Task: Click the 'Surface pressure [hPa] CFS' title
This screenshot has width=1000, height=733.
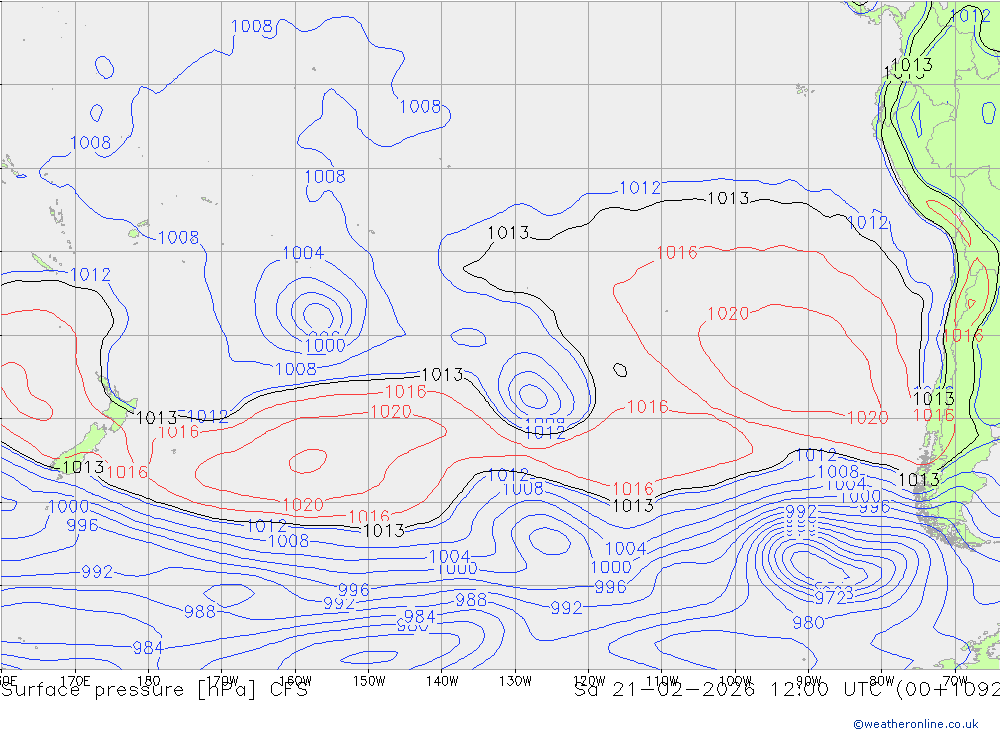Action: point(154,690)
